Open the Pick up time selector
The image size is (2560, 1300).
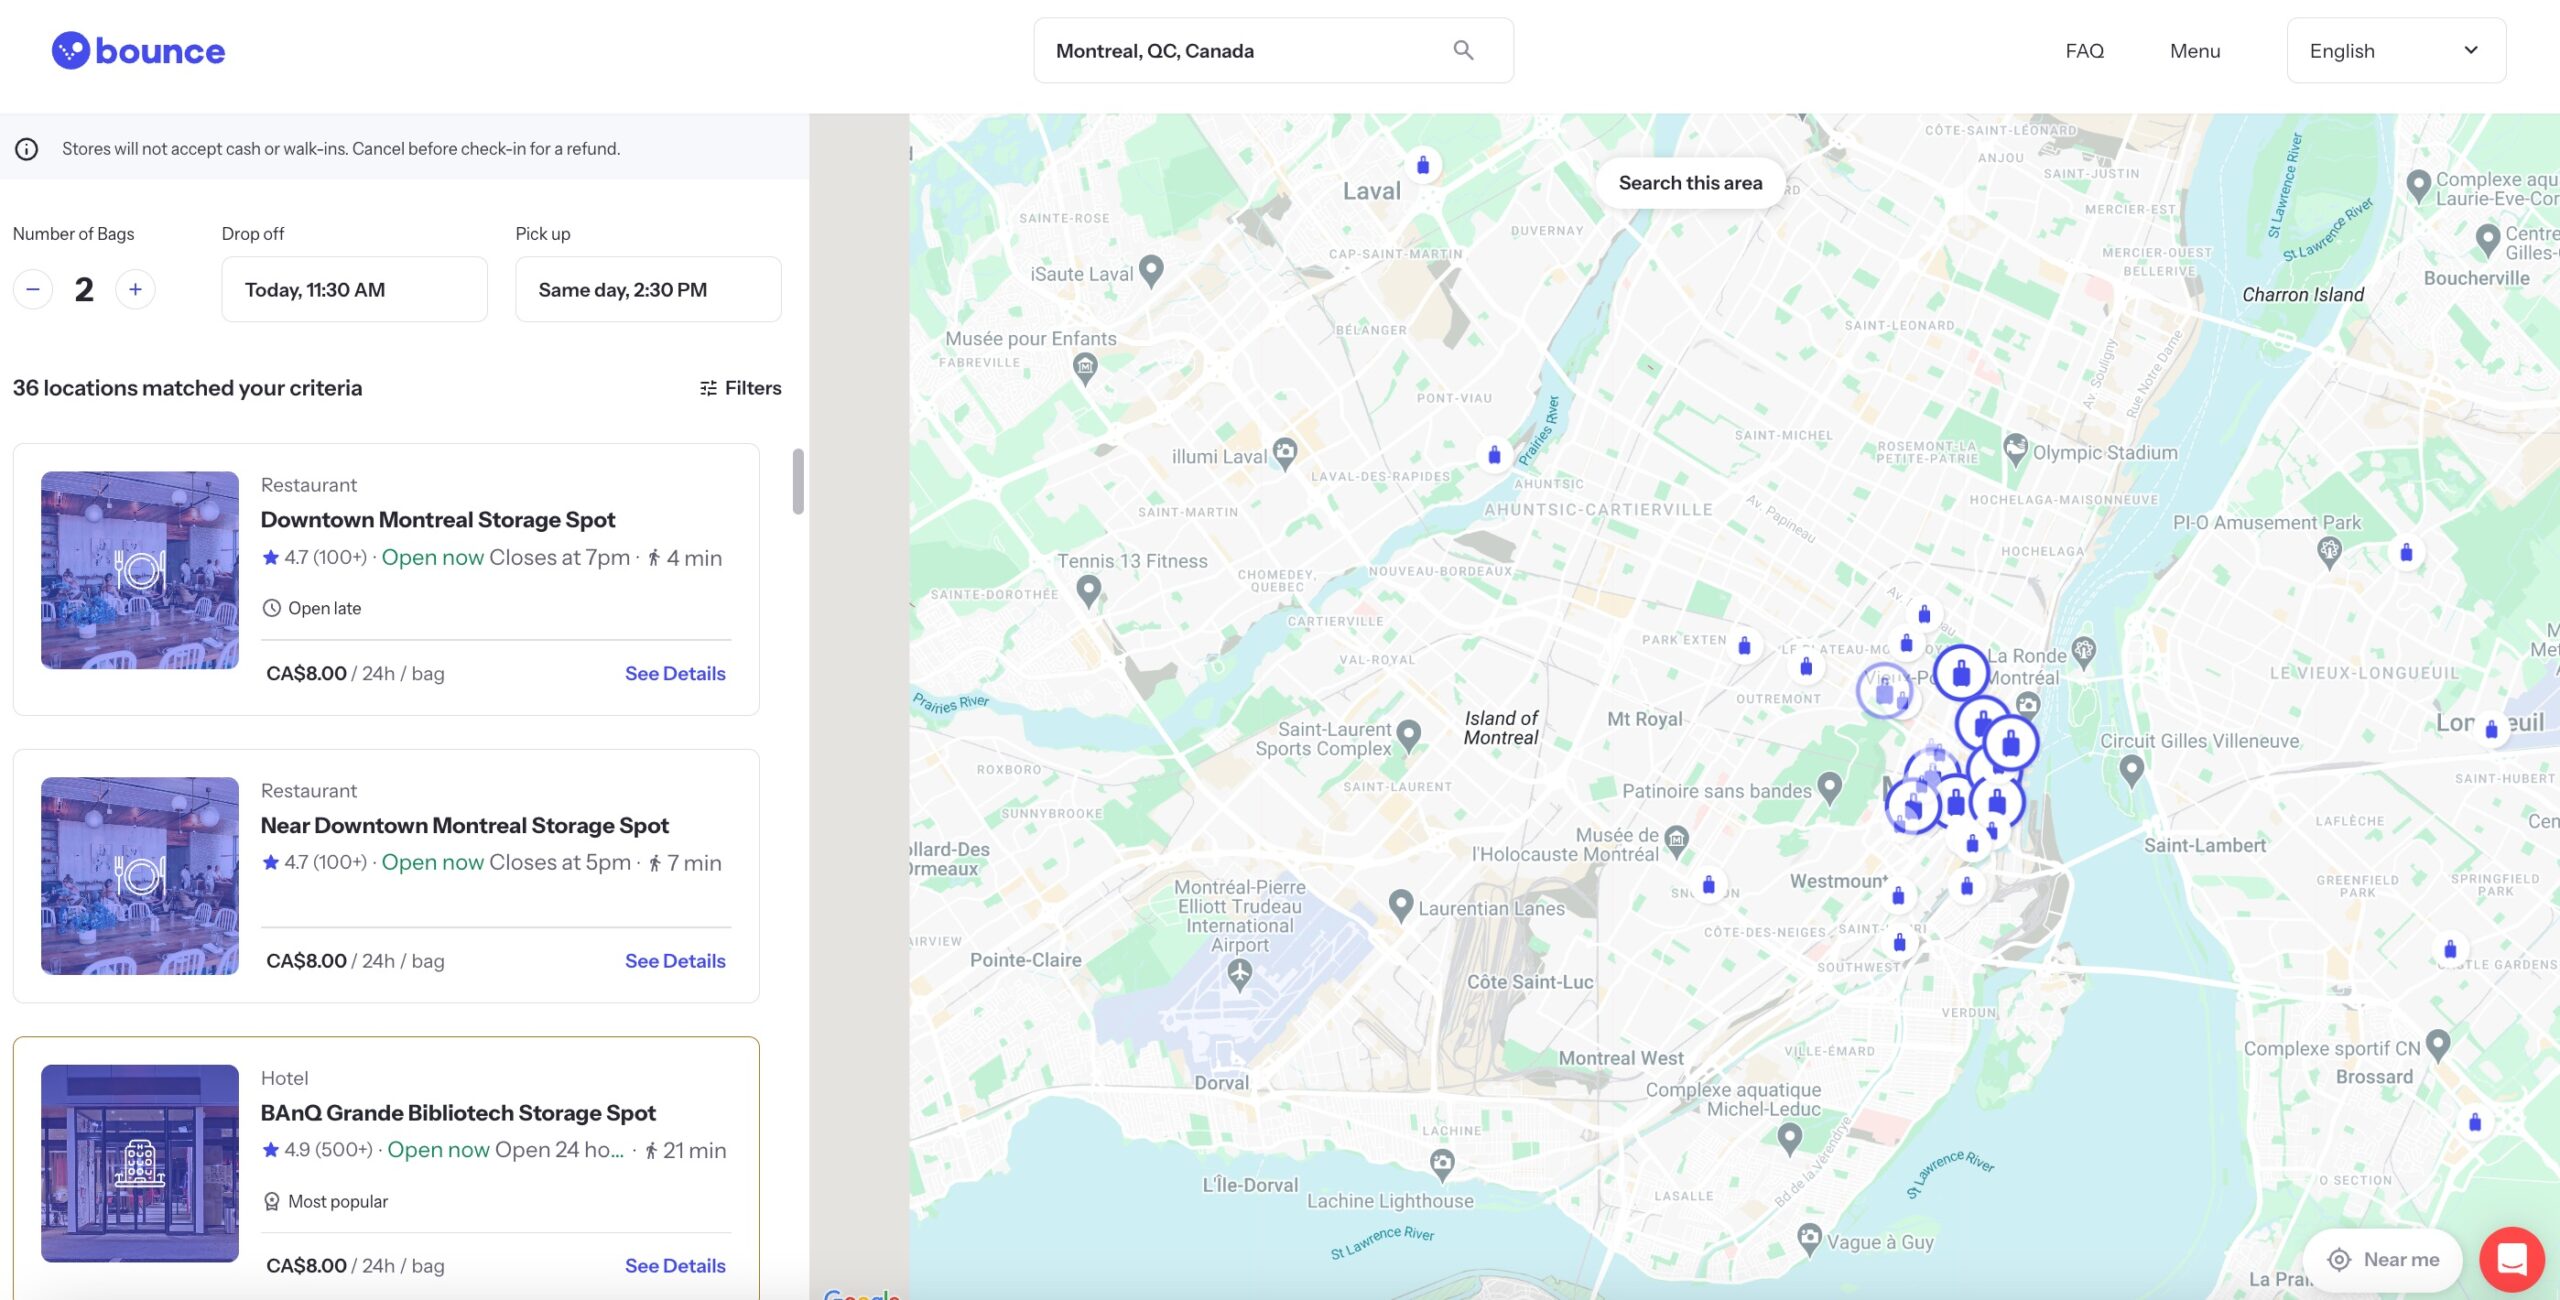click(648, 289)
